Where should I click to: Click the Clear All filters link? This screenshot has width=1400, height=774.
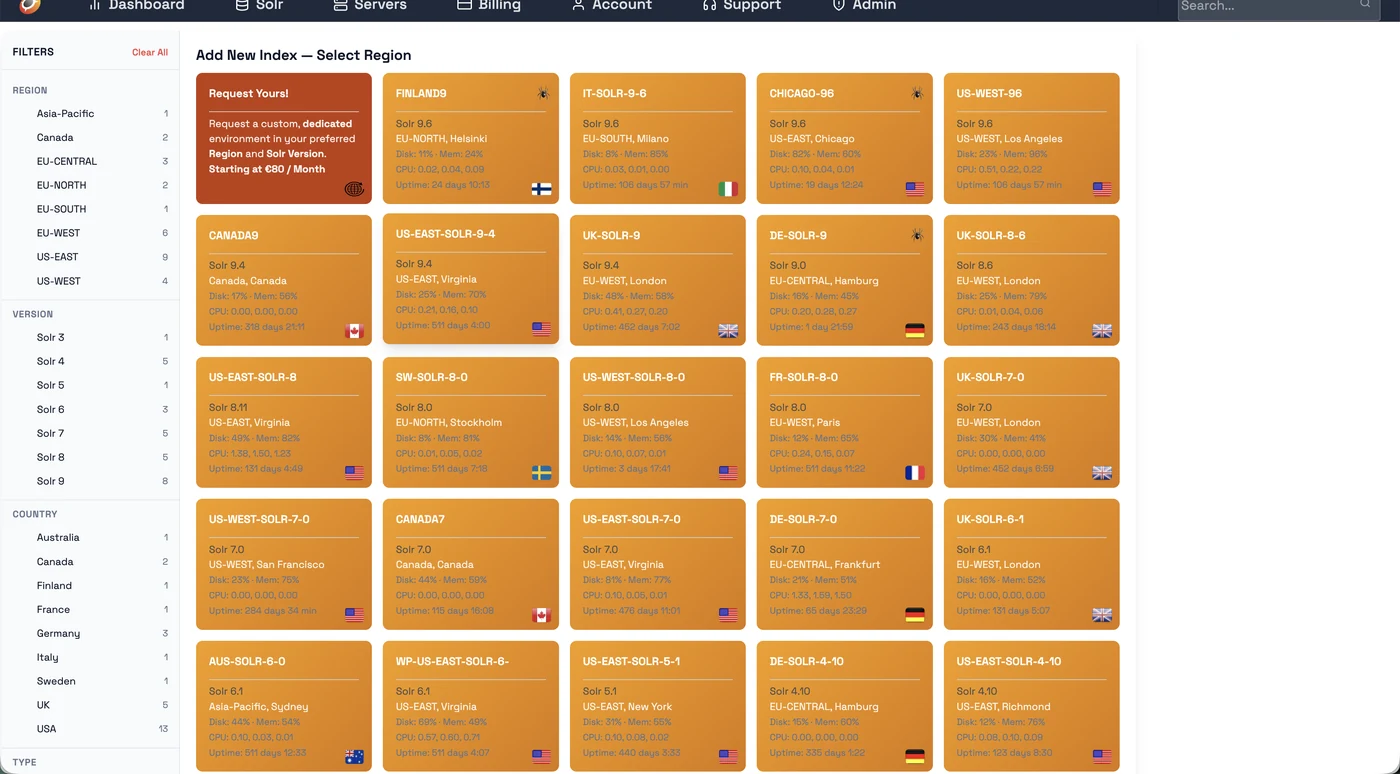click(x=150, y=51)
